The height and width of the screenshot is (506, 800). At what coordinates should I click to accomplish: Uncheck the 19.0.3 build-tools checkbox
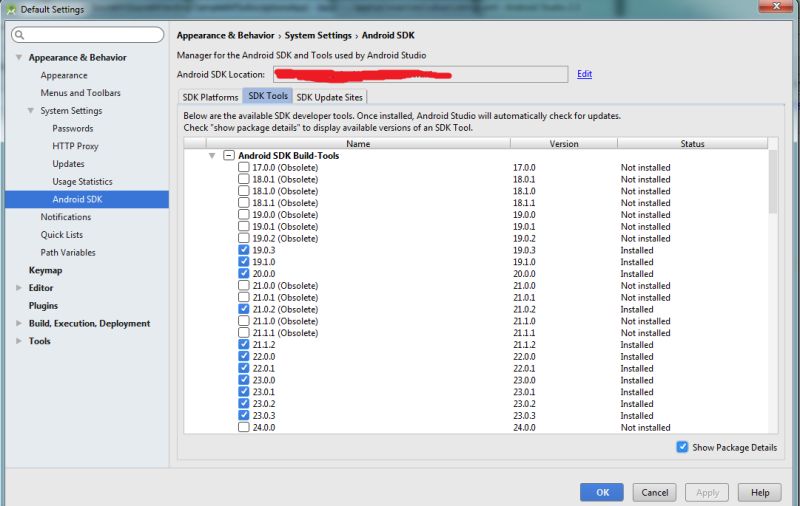coord(244,250)
